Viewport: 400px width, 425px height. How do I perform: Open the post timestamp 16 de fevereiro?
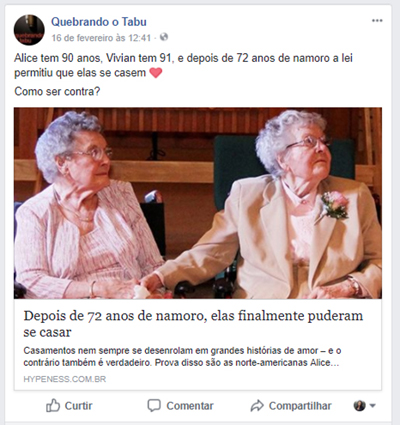[101, 38]
